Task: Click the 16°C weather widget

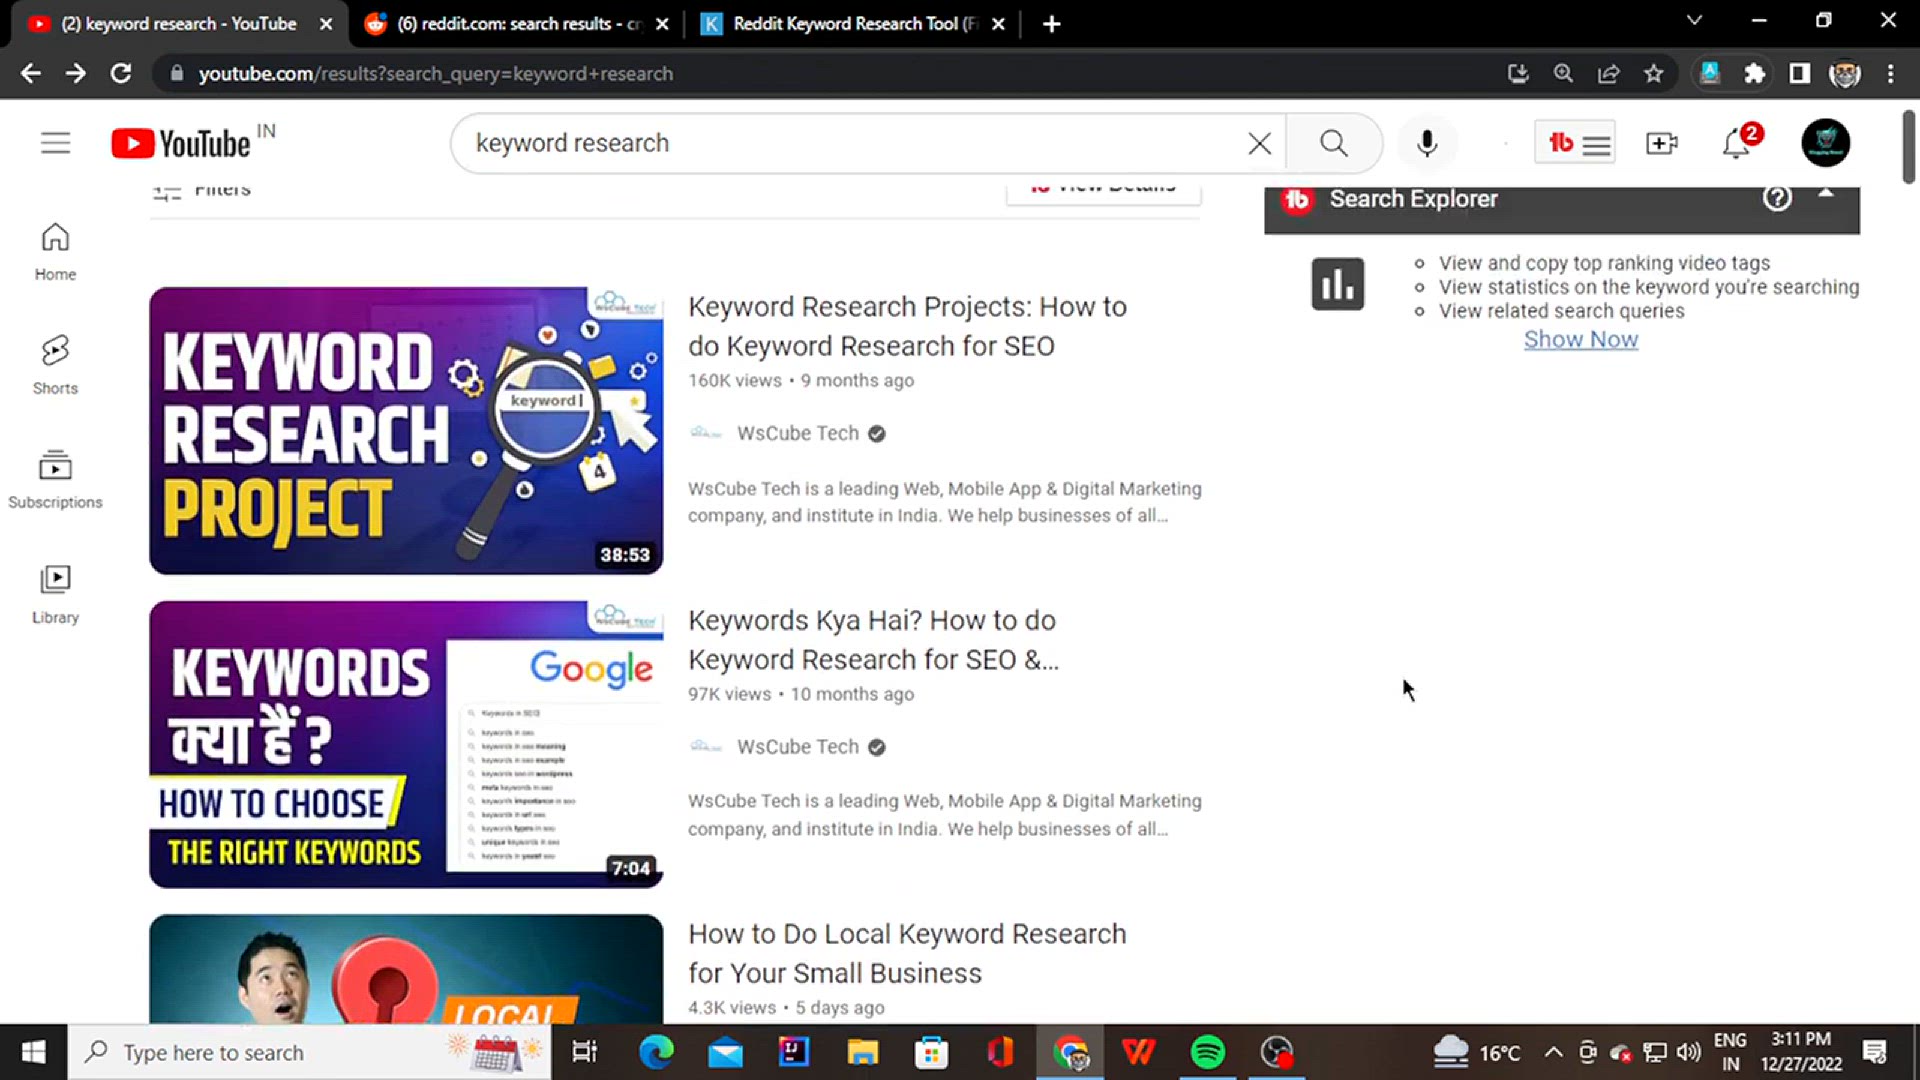Action: pyautogui.click(x=1477, y=1052)
